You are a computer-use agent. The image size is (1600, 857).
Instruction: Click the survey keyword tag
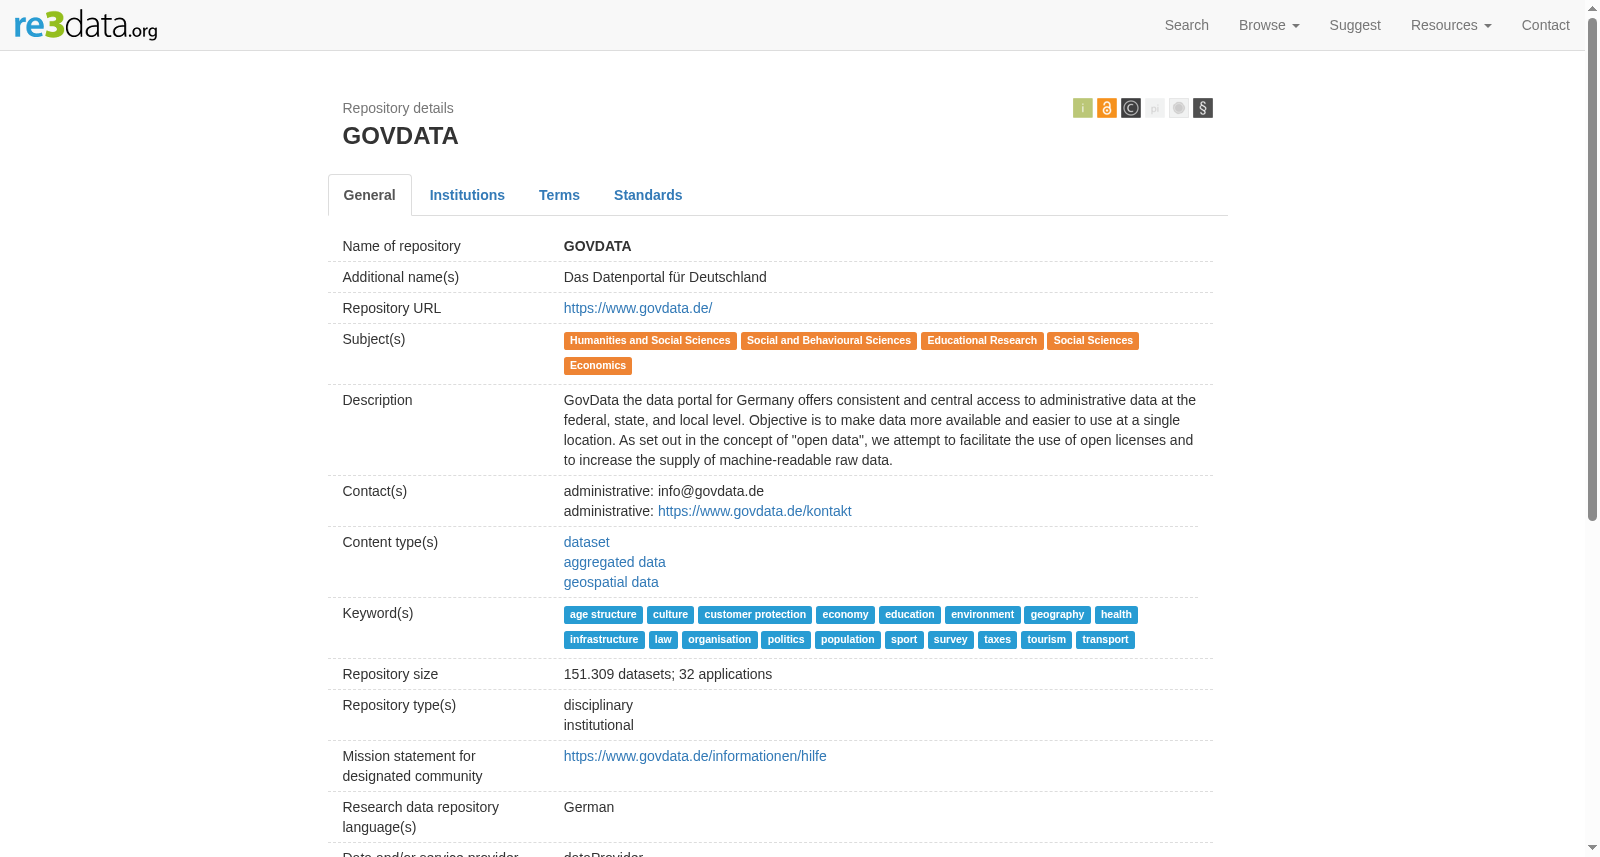point(951,640)
